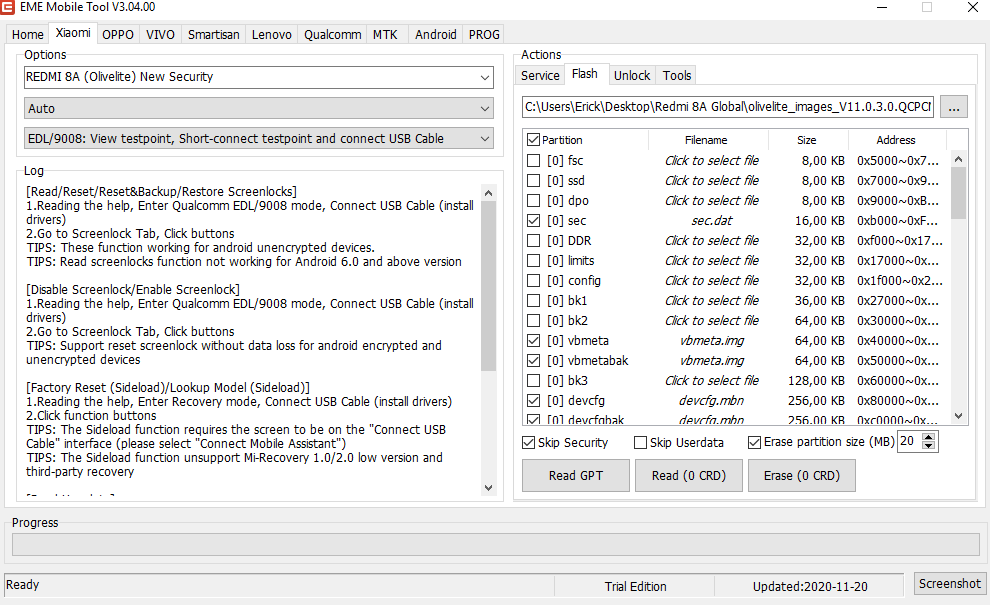Click the Screenshot button
The image size is (990, 605).
(x=949, y=584)
